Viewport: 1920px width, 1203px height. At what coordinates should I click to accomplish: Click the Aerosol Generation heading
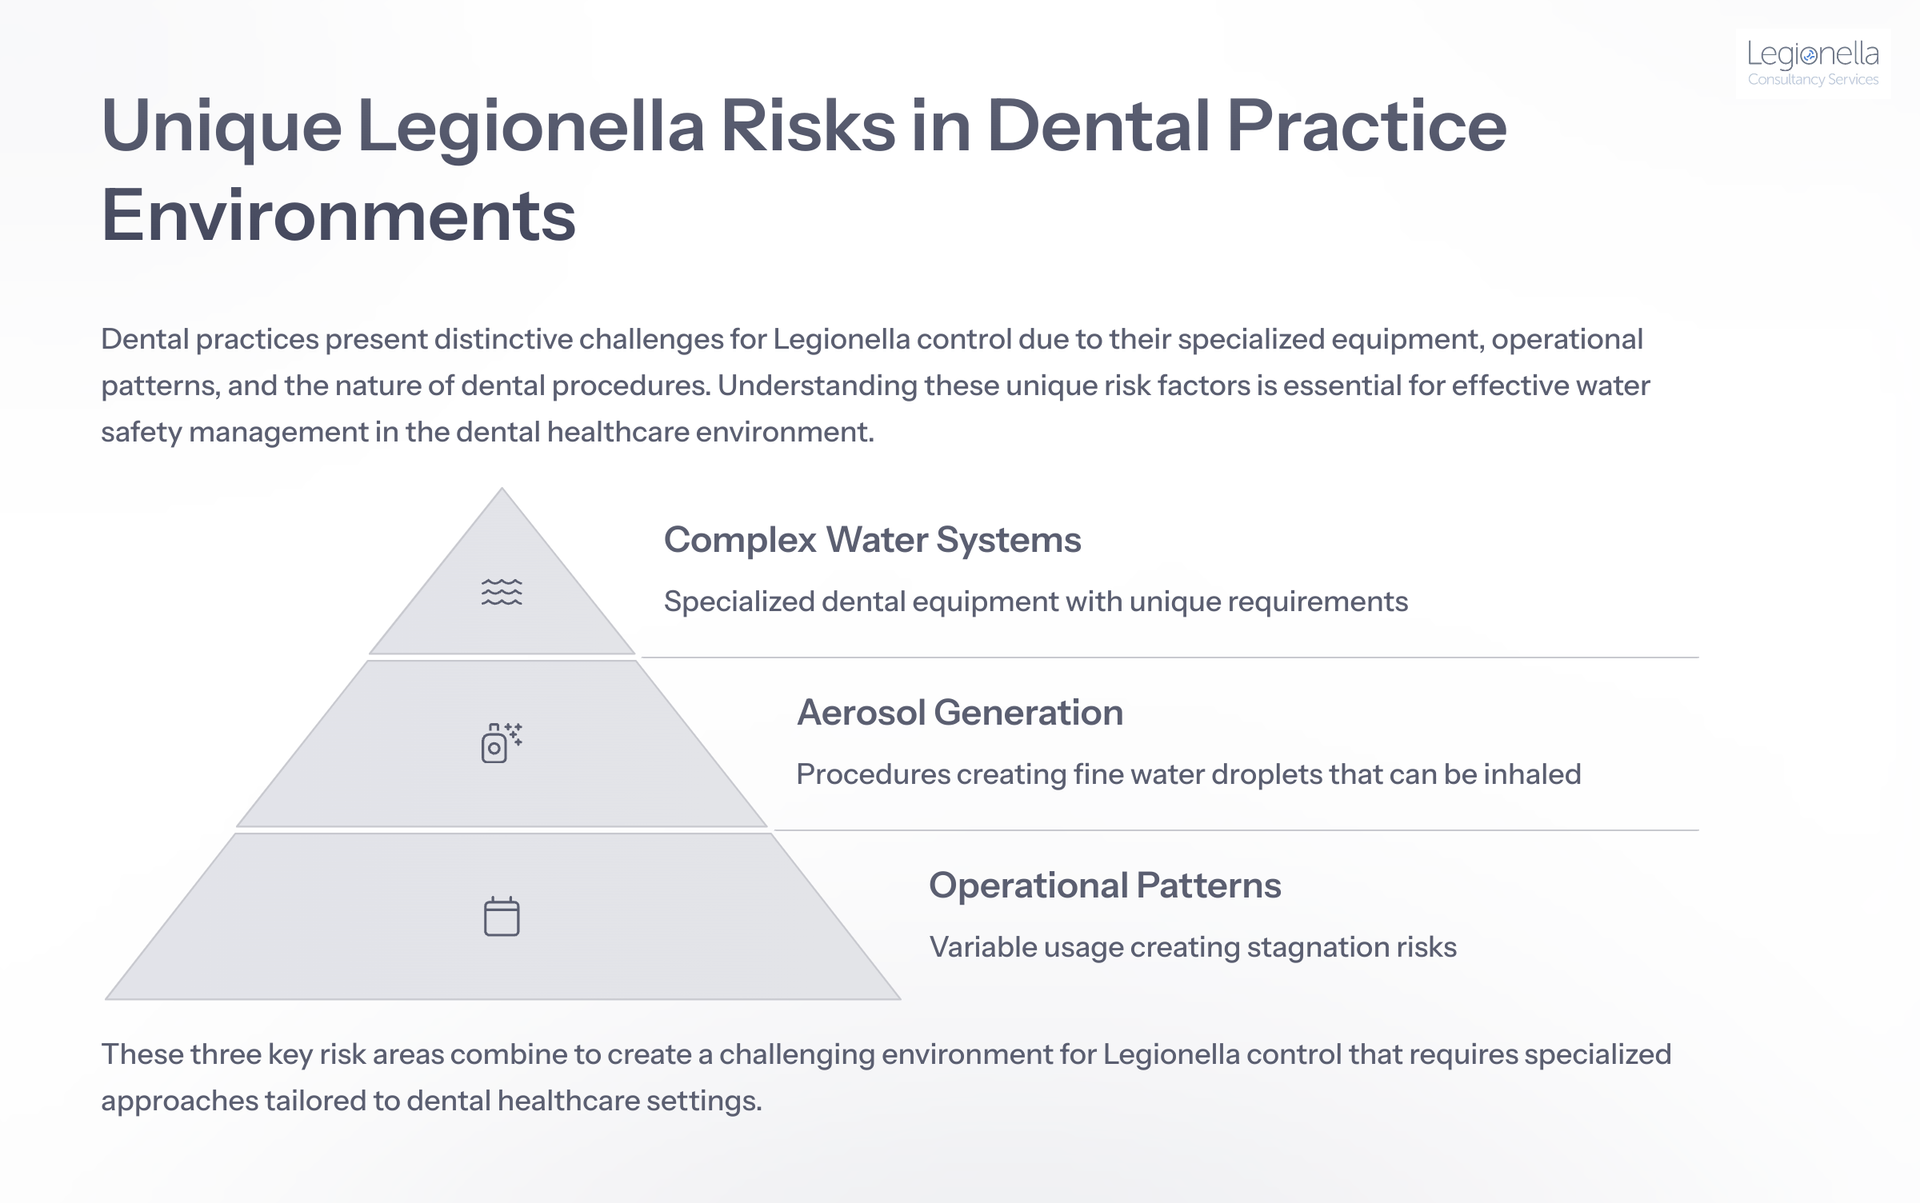tap(959, 713)
